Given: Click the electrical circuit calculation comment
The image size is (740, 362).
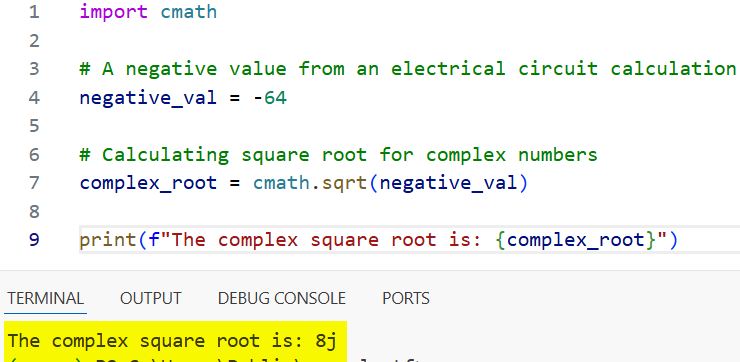Looking at the screenshot, I should (408, 69).
